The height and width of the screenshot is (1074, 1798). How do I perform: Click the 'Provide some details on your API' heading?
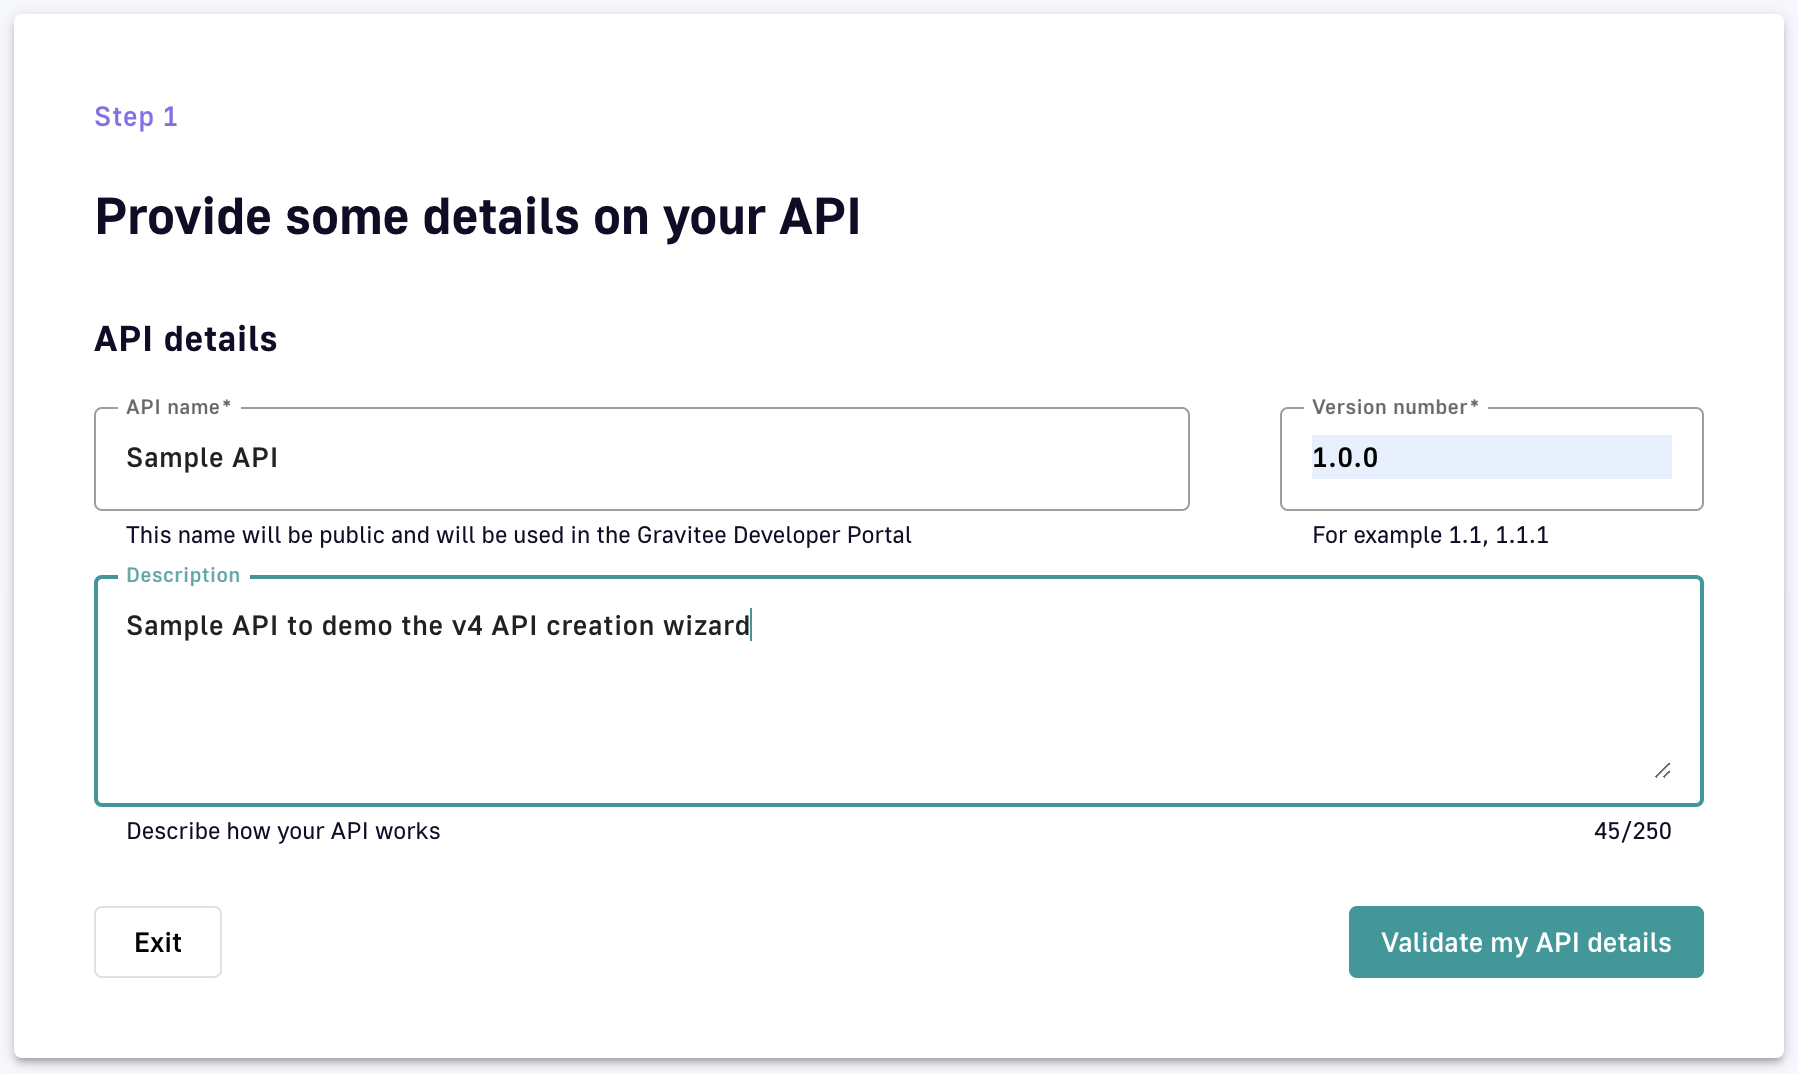477,217
